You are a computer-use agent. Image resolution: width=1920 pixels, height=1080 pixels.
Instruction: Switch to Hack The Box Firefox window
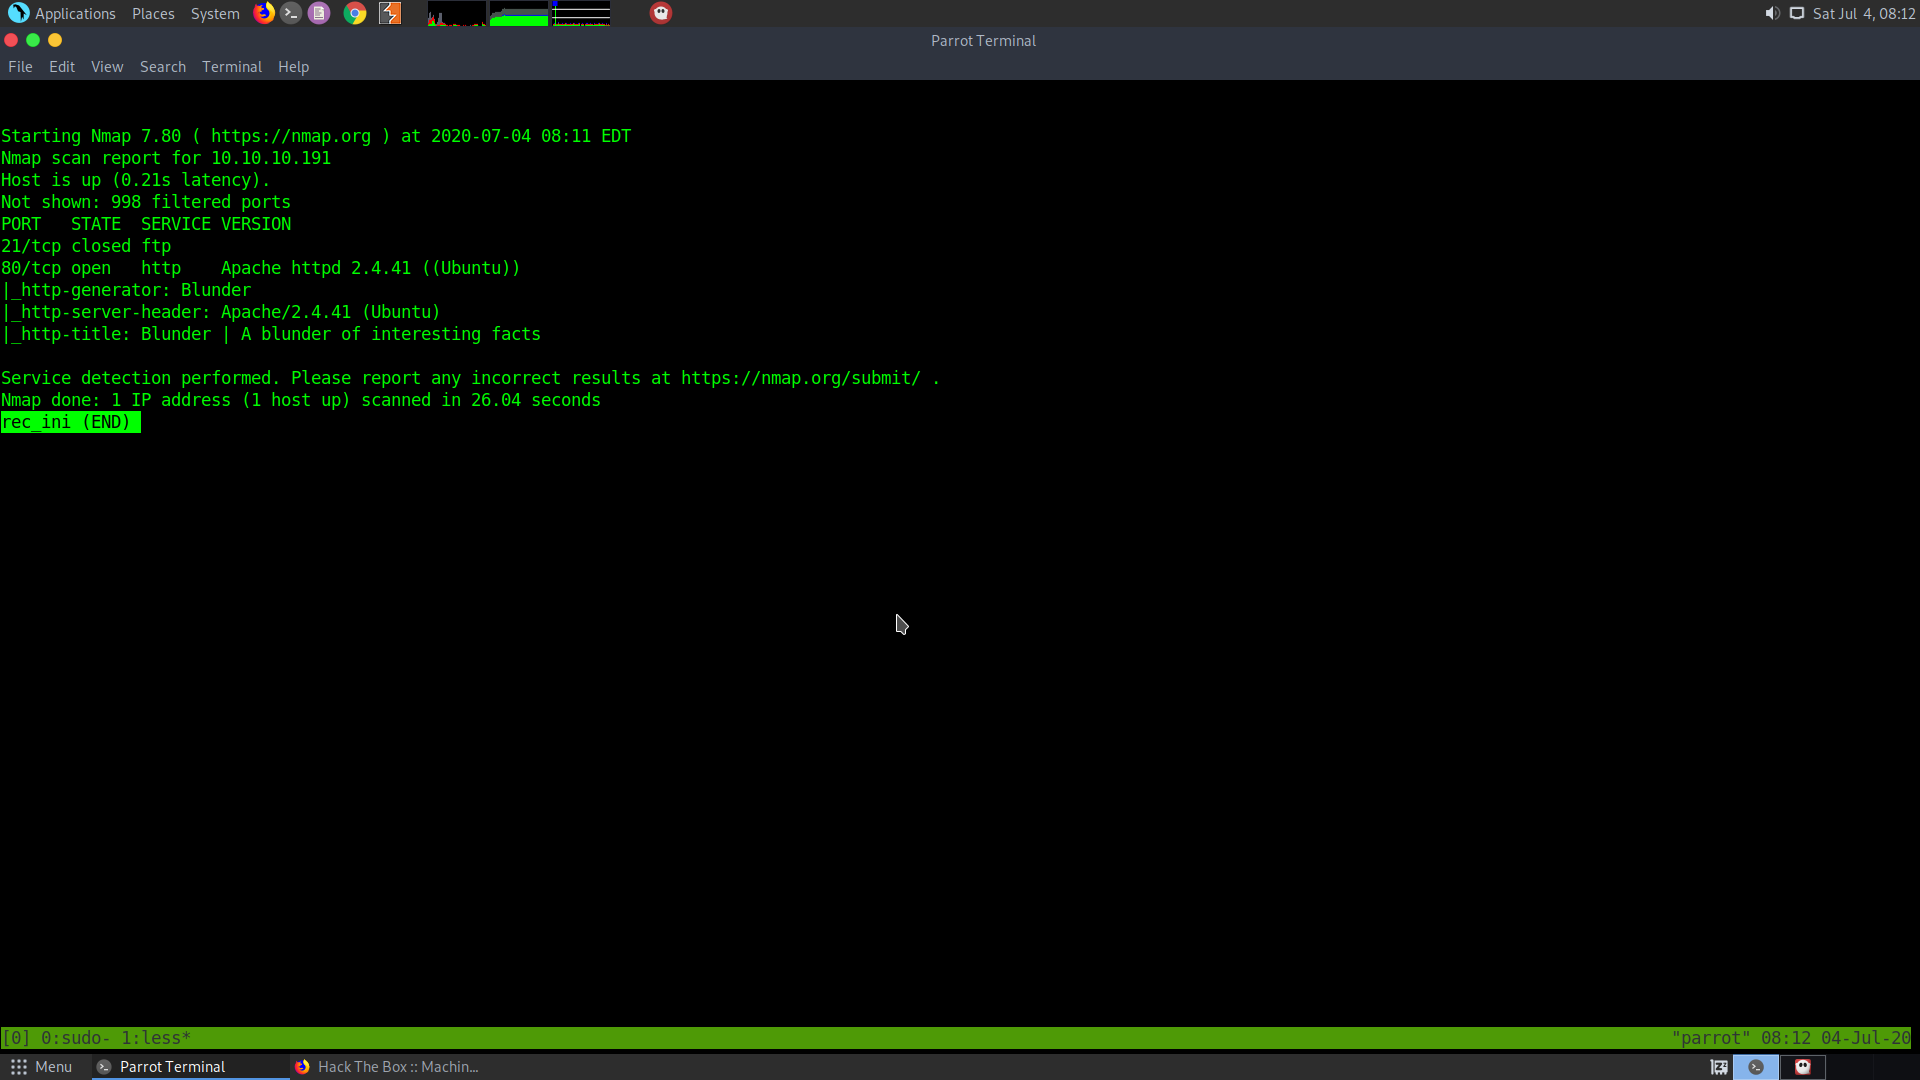(390, 1067)
